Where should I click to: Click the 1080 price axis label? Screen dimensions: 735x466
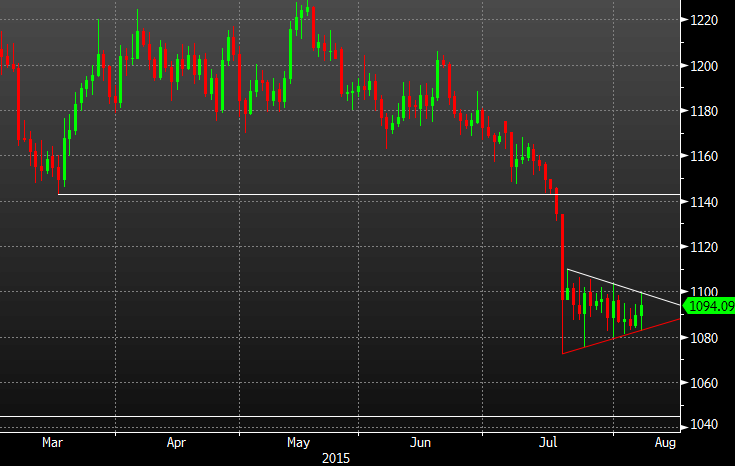click(704, 338)
